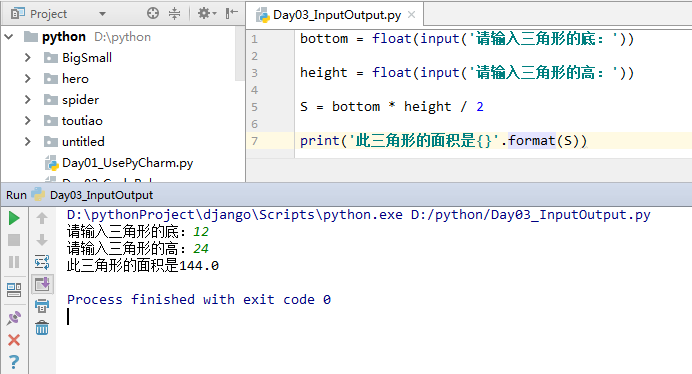
Task: Collapse the python root folder
Action: click(x=9, y=37)
